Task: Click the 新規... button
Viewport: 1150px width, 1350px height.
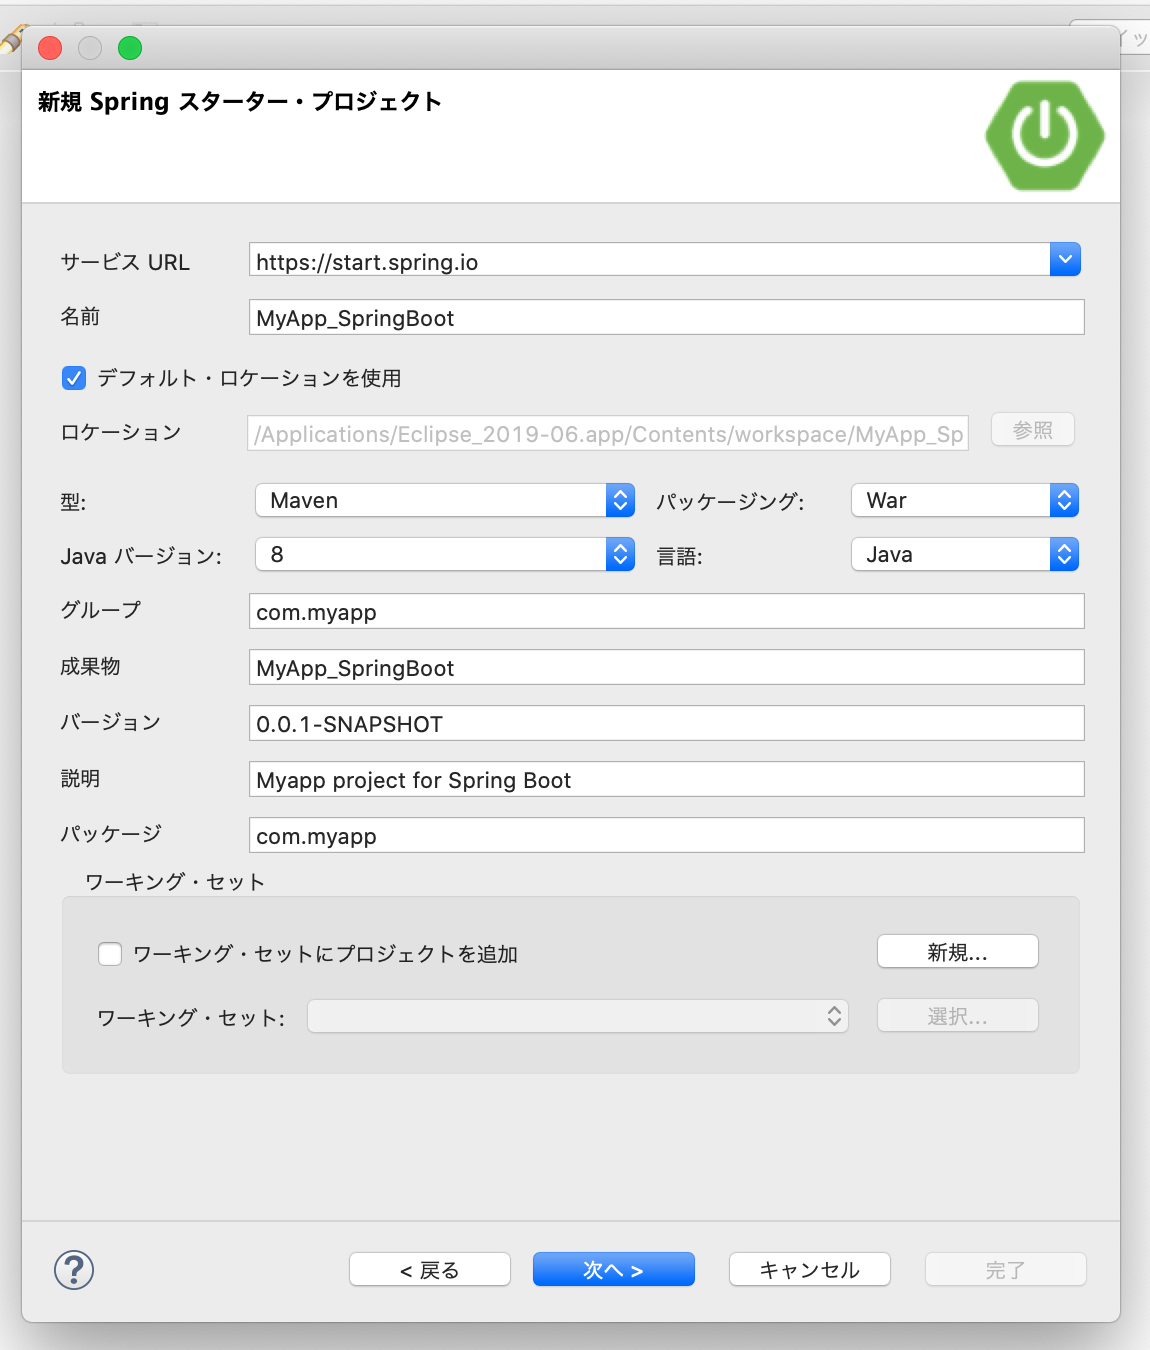Action: [x=958, y=952]
